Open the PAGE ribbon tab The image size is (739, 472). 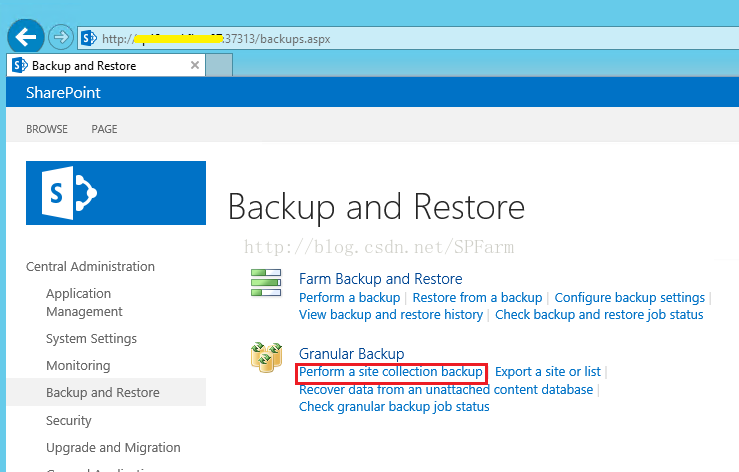click(104, 129)
